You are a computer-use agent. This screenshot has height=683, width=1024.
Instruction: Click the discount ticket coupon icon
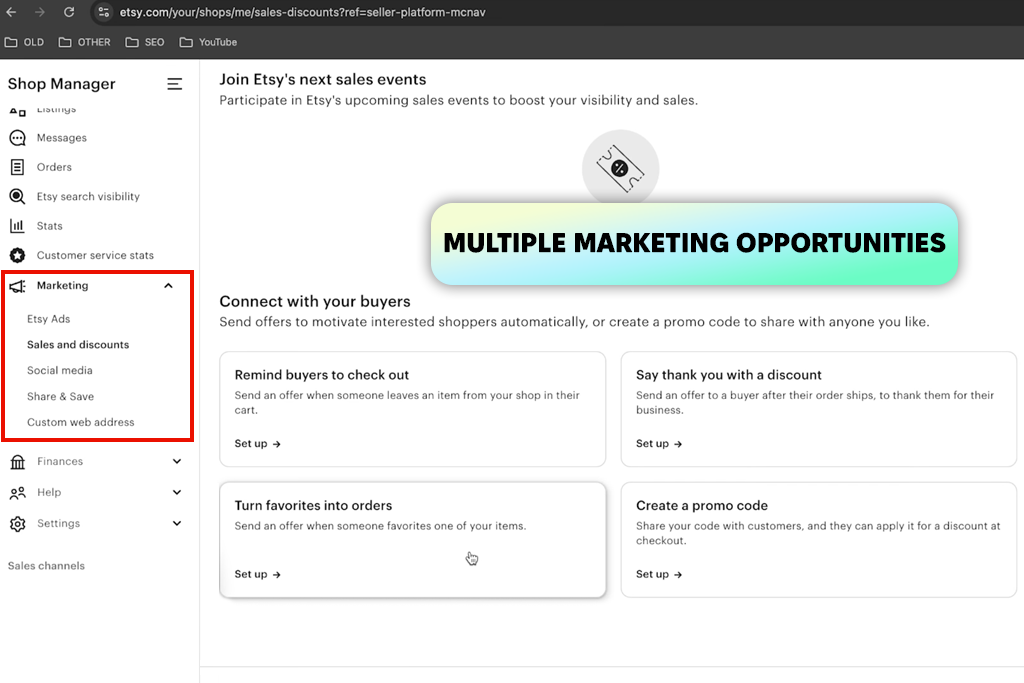pos(620,168)
